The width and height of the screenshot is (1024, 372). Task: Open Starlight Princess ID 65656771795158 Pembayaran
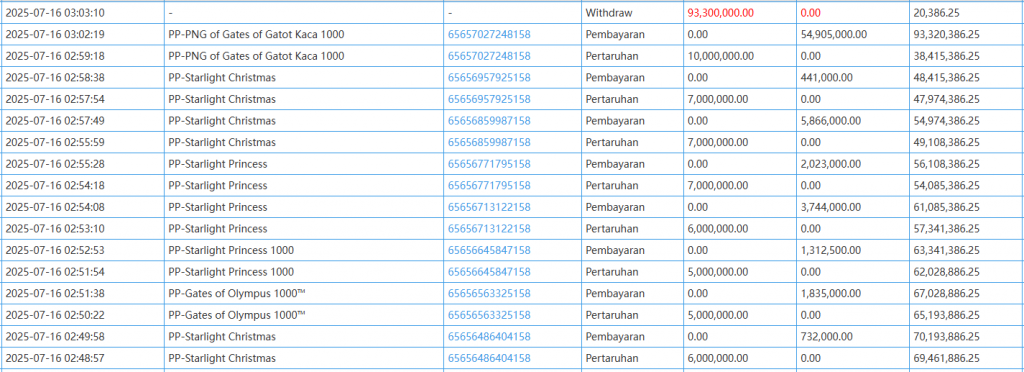[489, 164]
